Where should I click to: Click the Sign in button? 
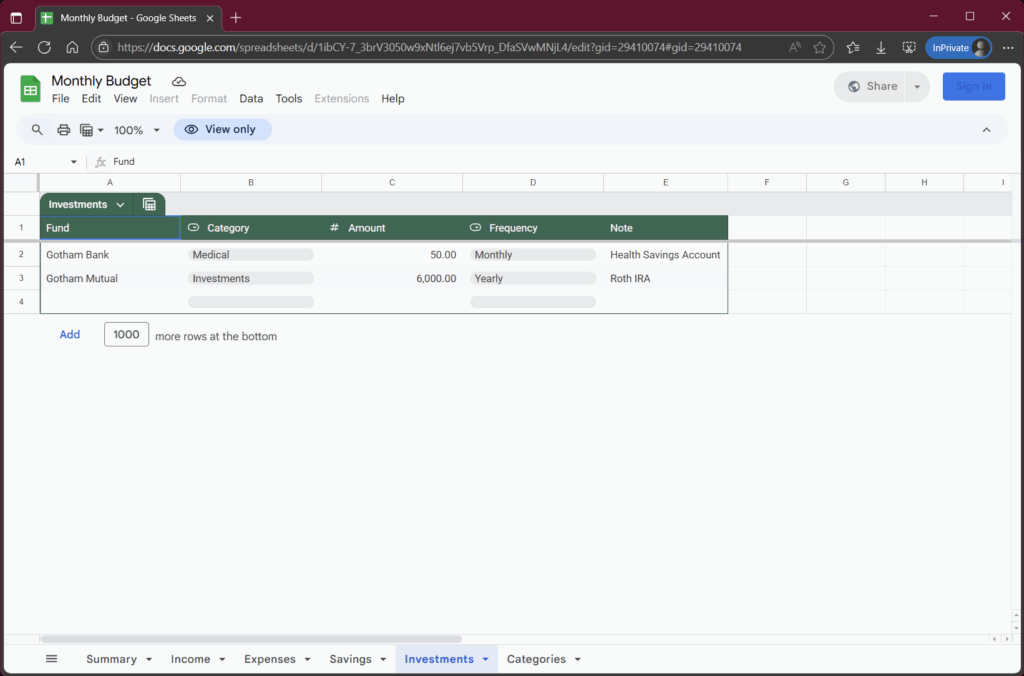click(x=973, y=86)
